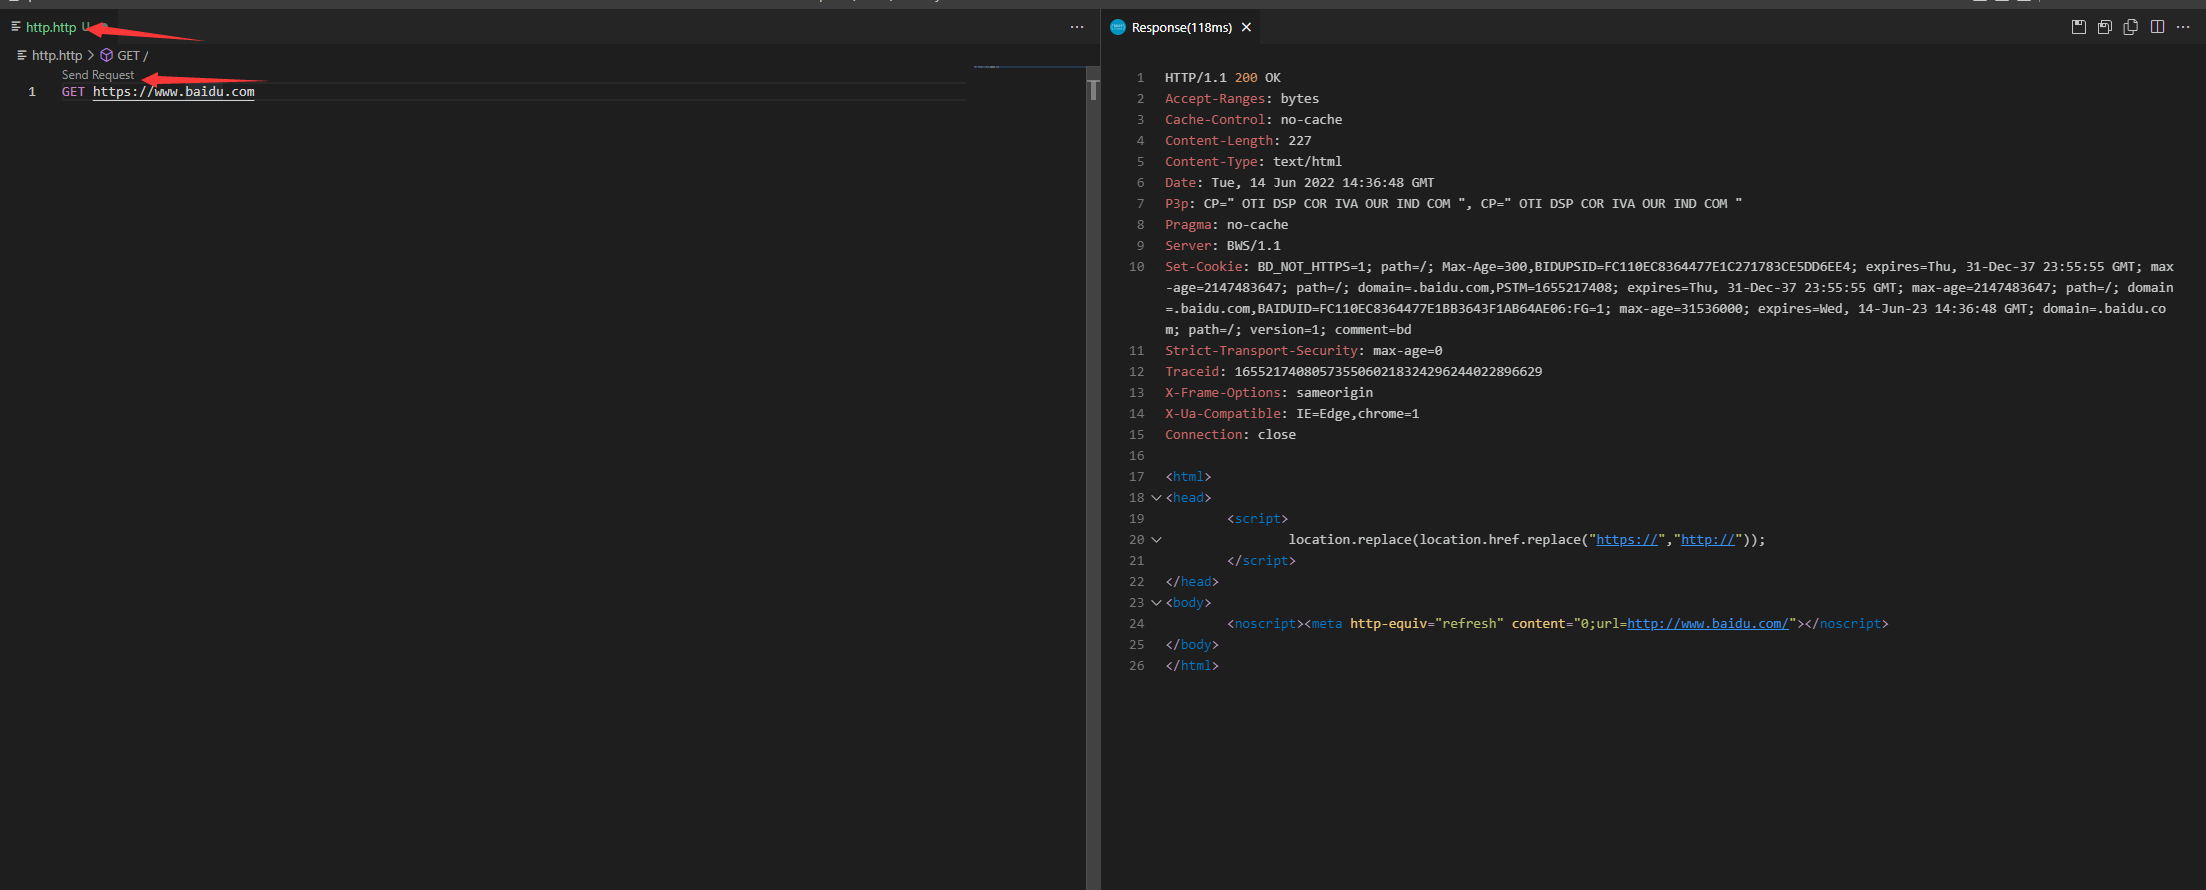Viewport: 2206px width, 890px height.
Task: Click the Traceid header line
Action: [x=1354, y=372]
